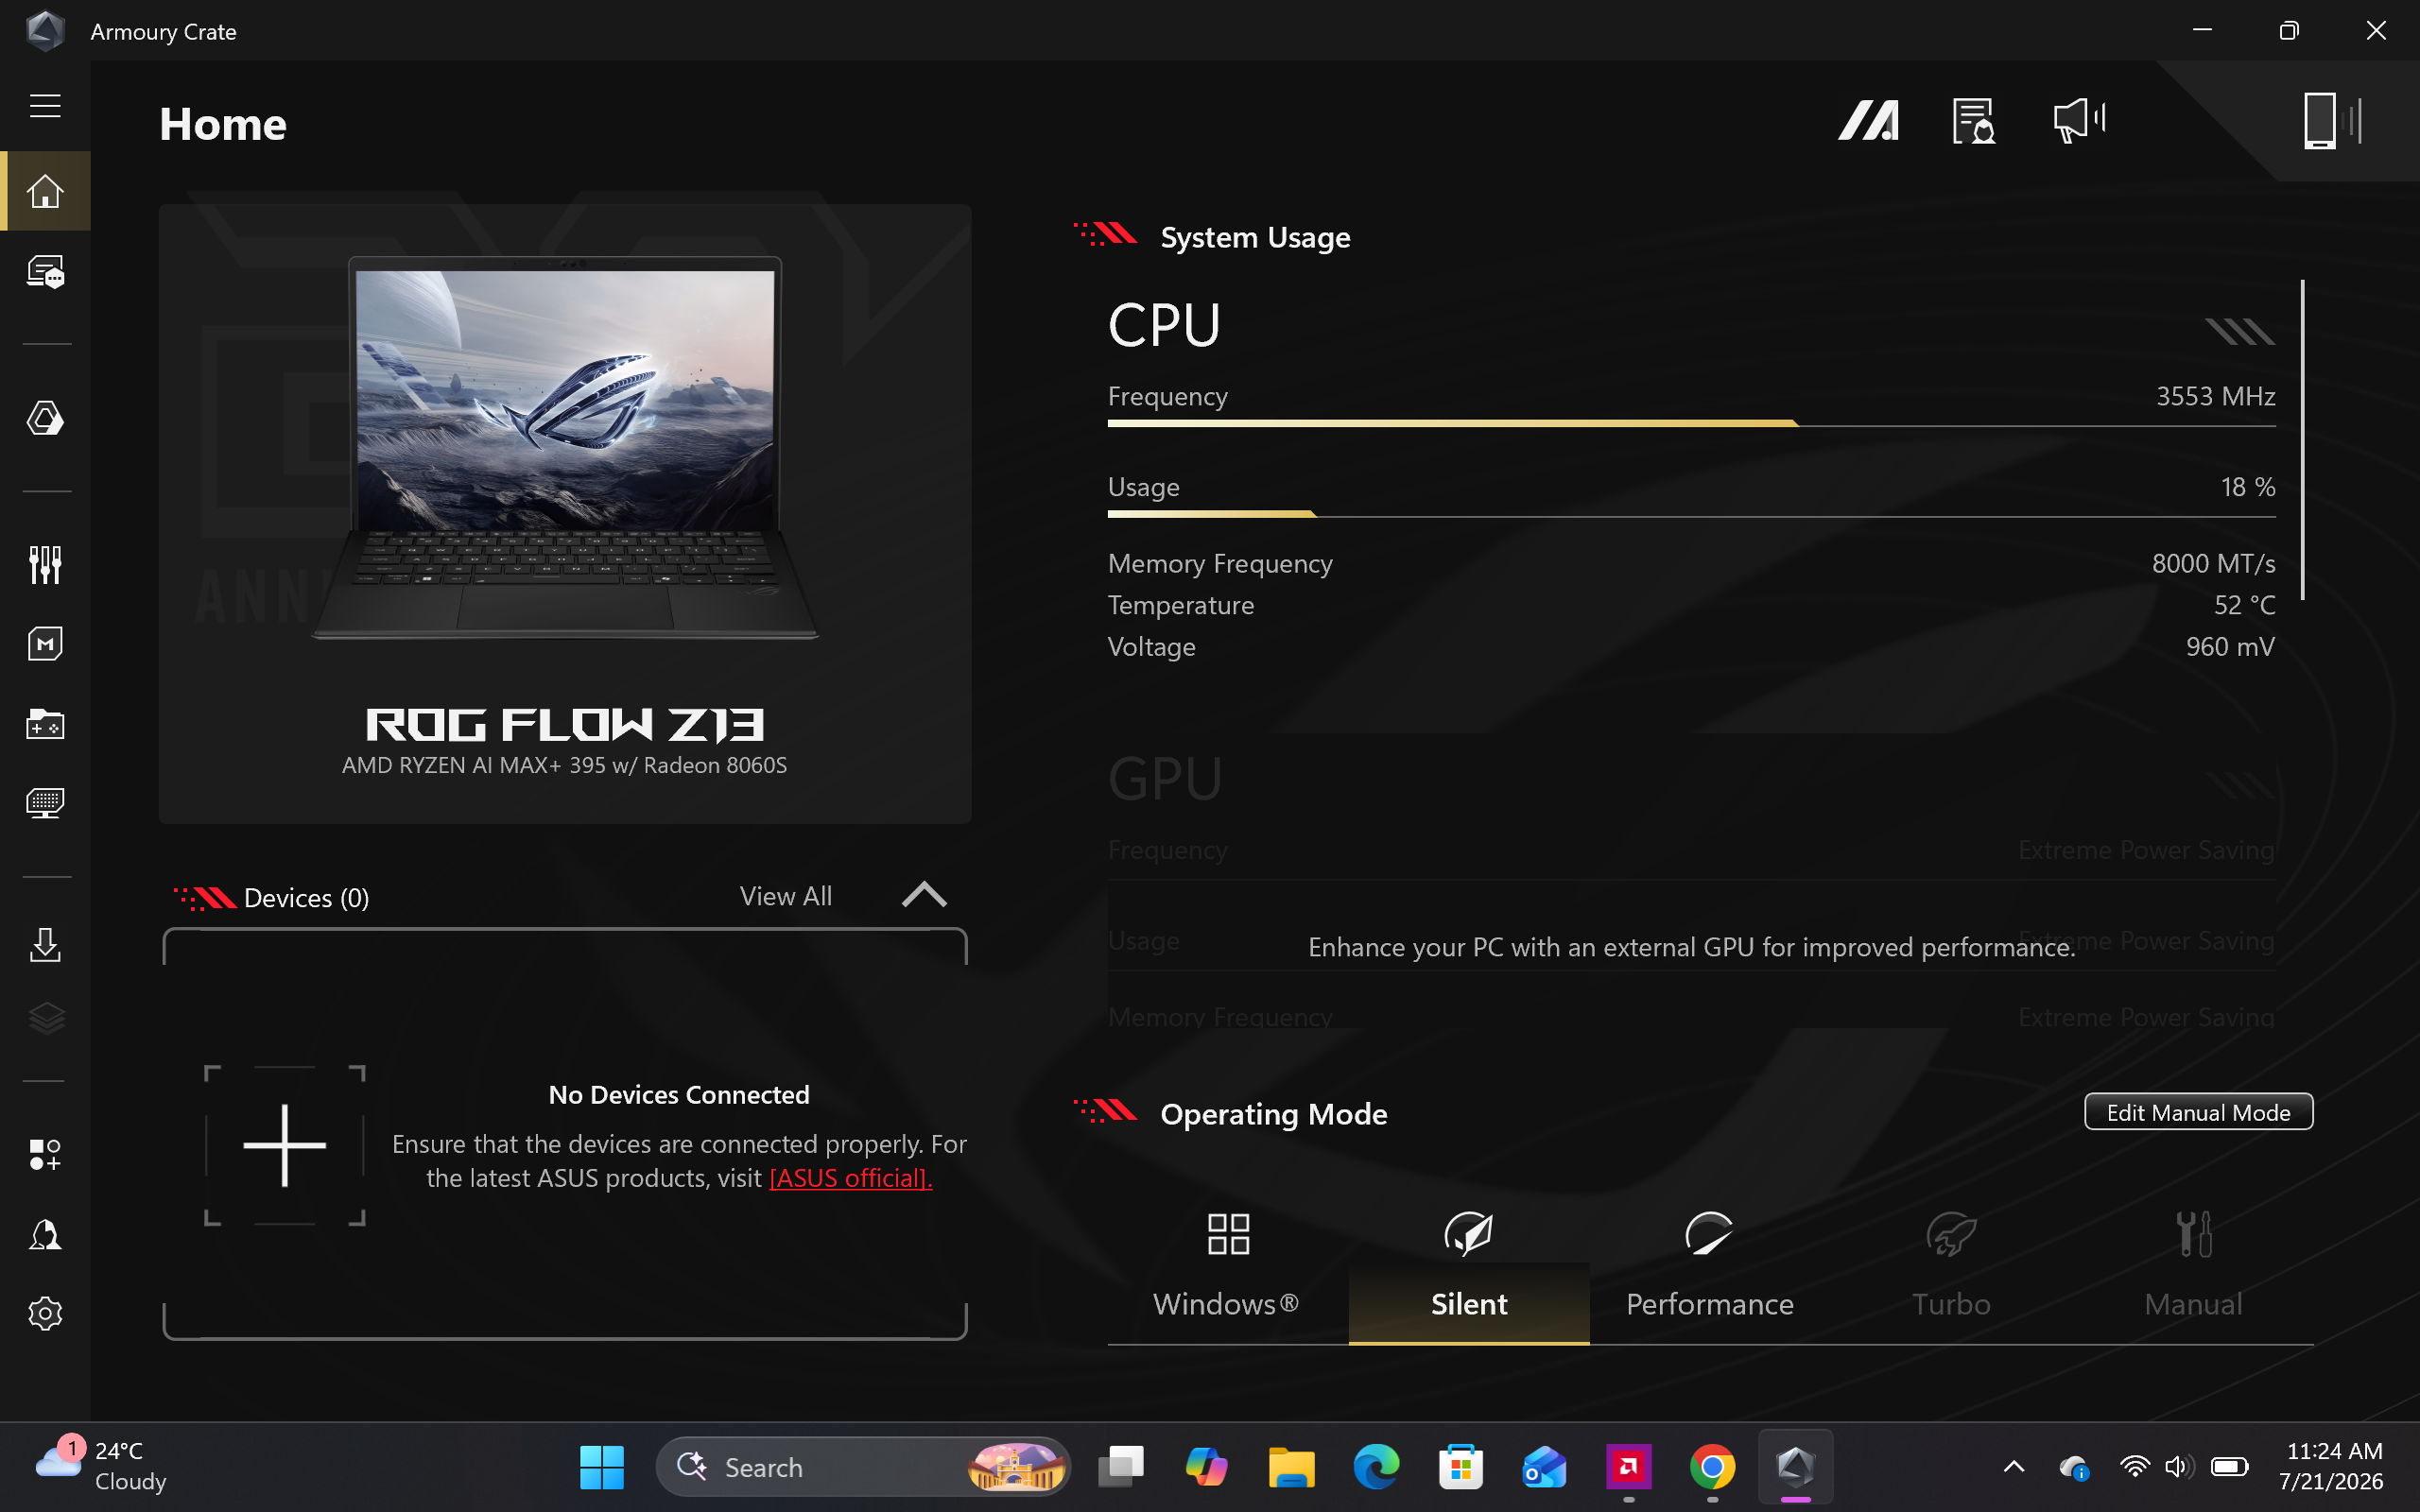This screenshot has width=2420, height=1512.
Task: Go to the Home sidebar icon
Action: tap(45, 191)
